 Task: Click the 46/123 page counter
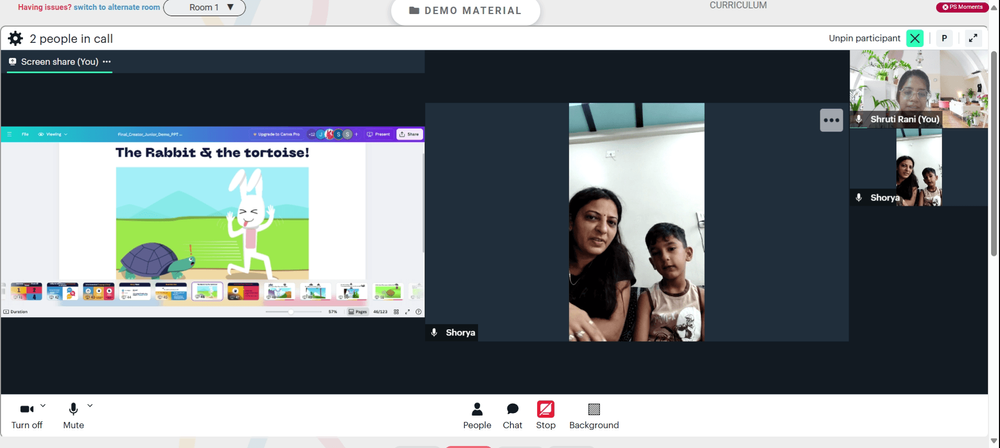point(380,311)
